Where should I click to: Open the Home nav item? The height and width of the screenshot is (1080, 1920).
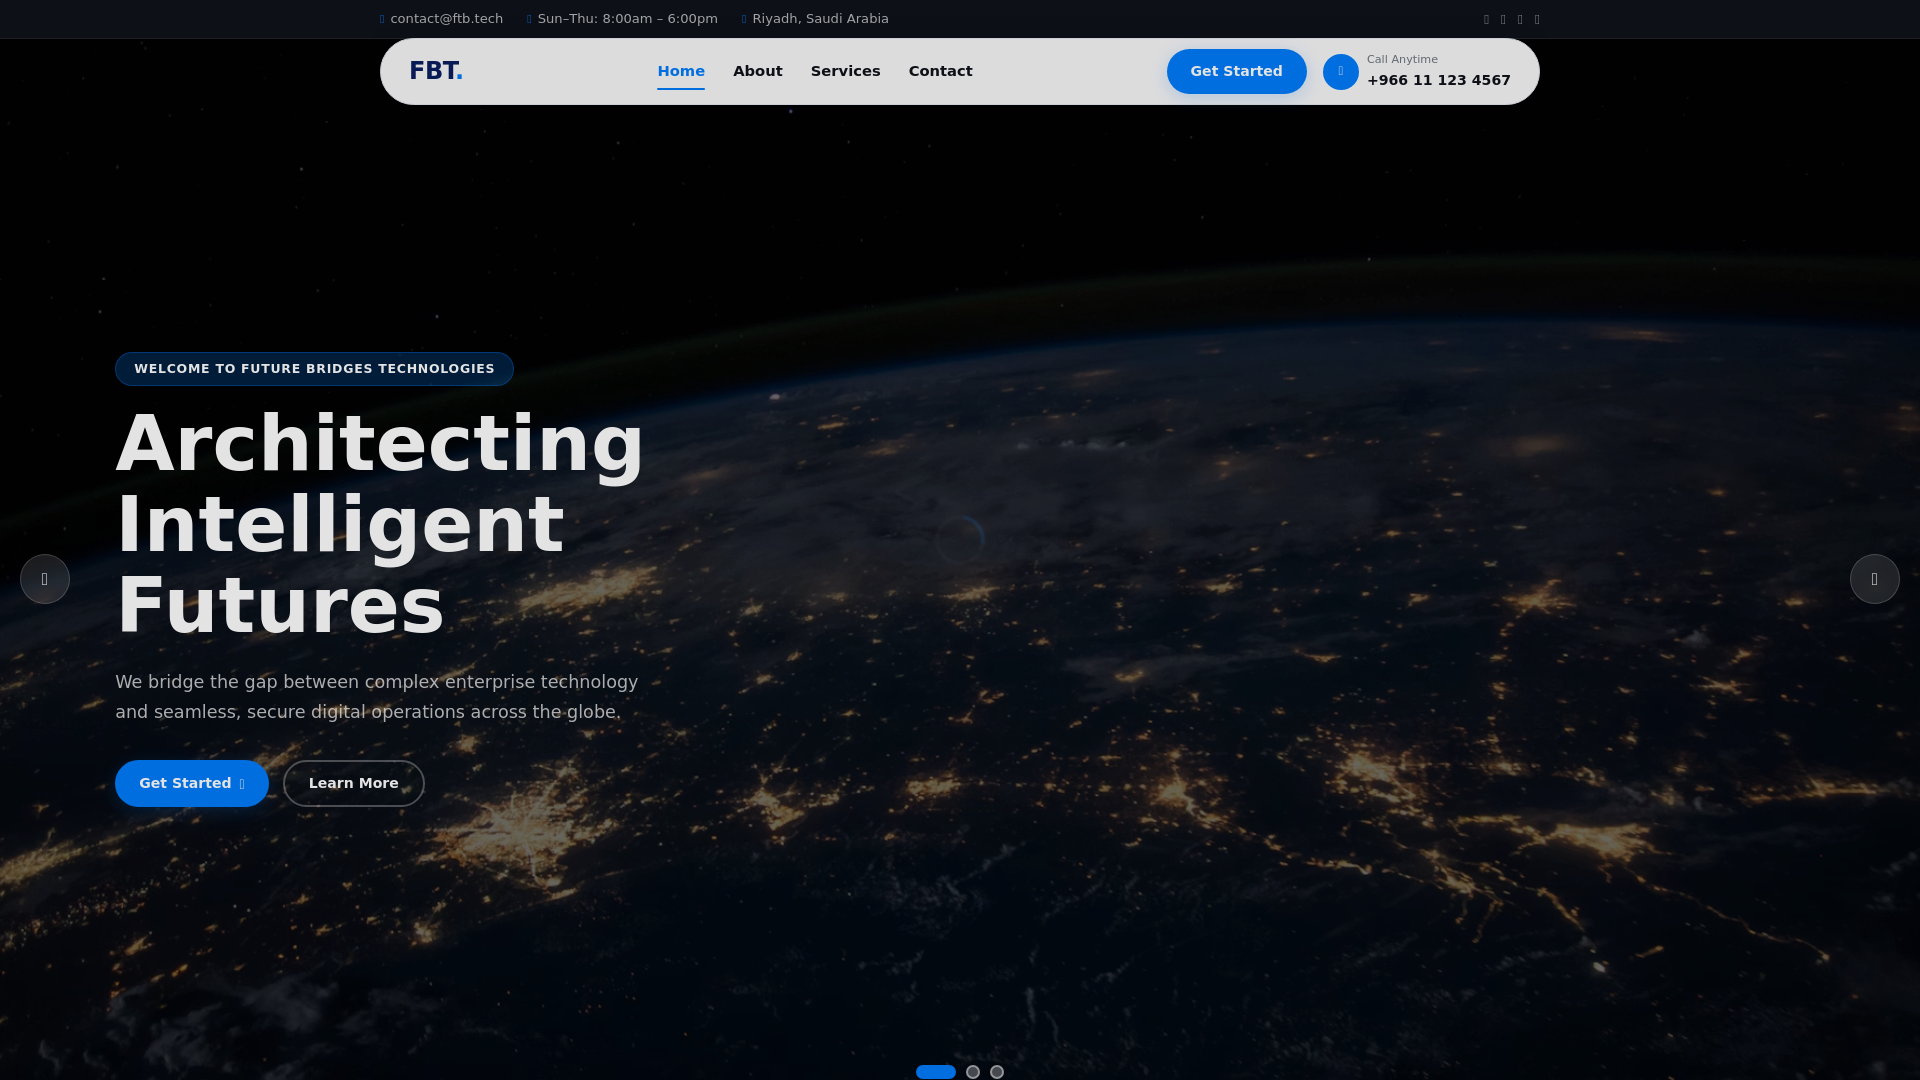point(681,71)
